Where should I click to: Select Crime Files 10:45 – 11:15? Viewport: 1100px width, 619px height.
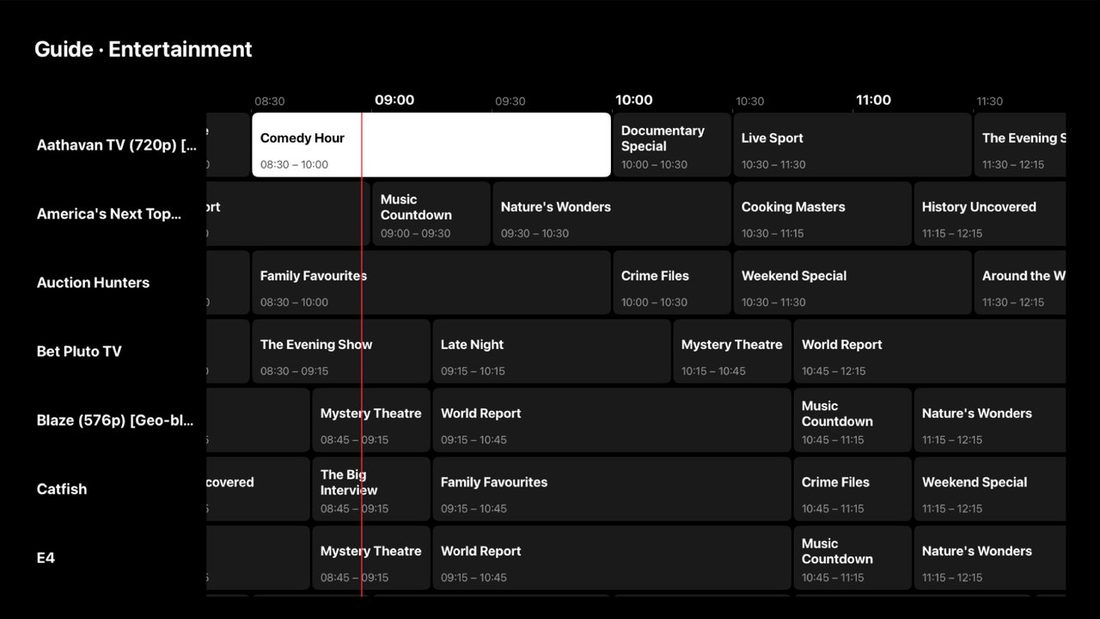pos(852,488)
